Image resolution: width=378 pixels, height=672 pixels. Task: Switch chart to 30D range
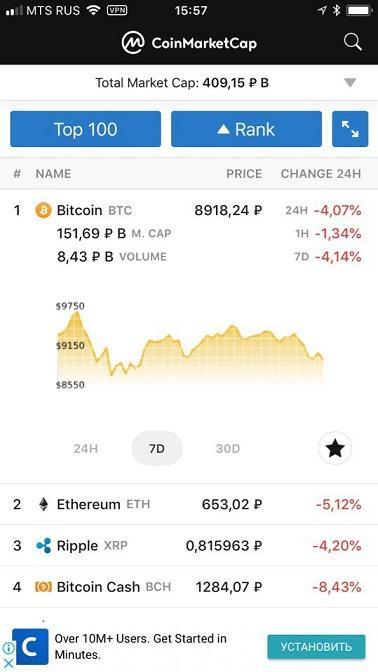228,449
